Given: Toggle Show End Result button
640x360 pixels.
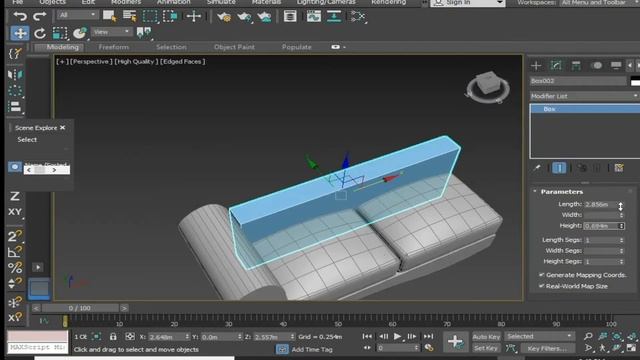Looking at the screenshot, I should [559, 168].
